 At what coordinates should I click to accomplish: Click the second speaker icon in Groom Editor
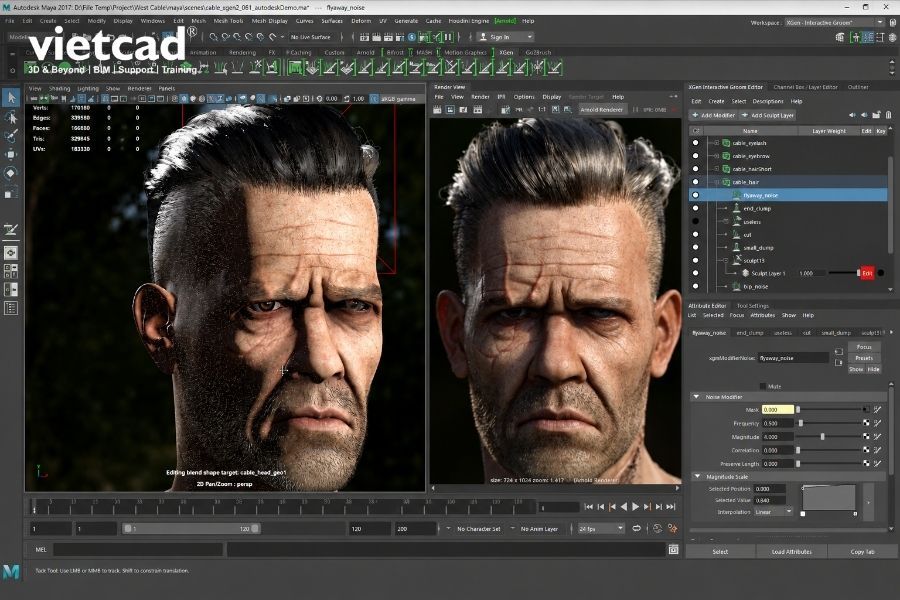click(x=864, y=115)
